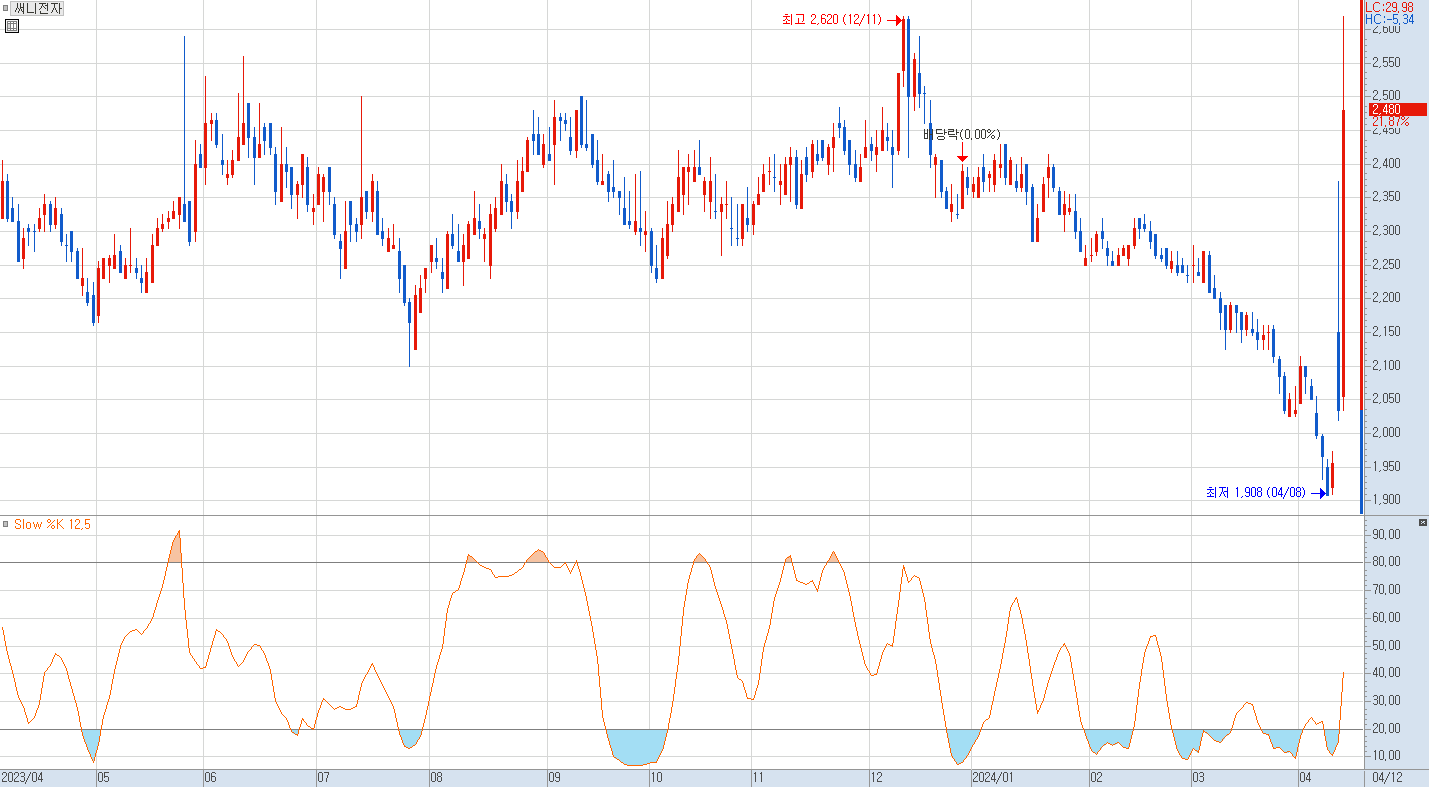Click the 12 month label on the time axis
Image resolution: width=1429 pixels, height=787 pixels.
(x=876, y=777)
